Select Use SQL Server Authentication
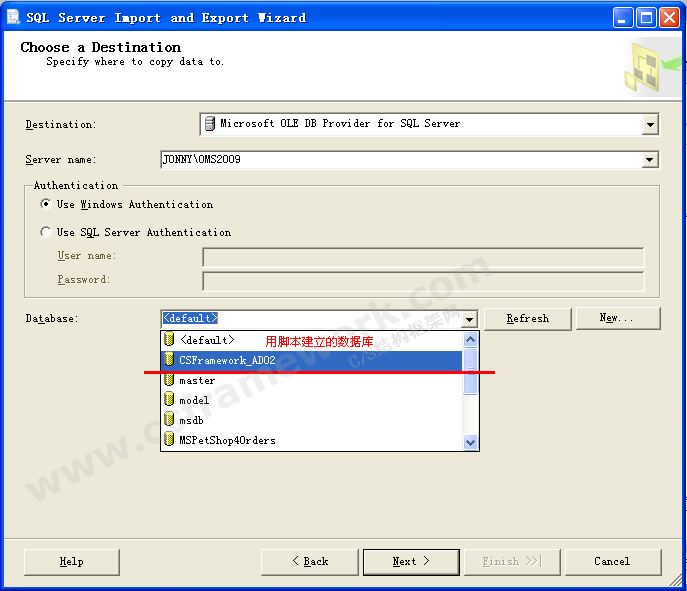 45,232
